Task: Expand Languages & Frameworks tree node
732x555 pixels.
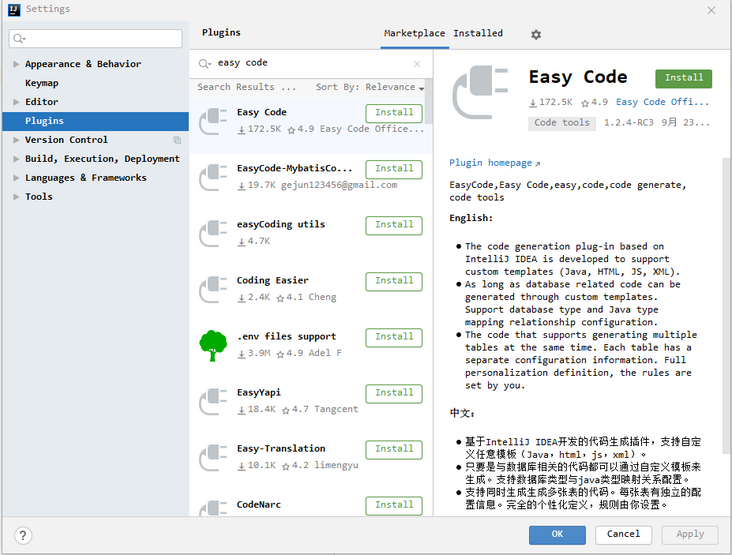Action: click(16, 178)
